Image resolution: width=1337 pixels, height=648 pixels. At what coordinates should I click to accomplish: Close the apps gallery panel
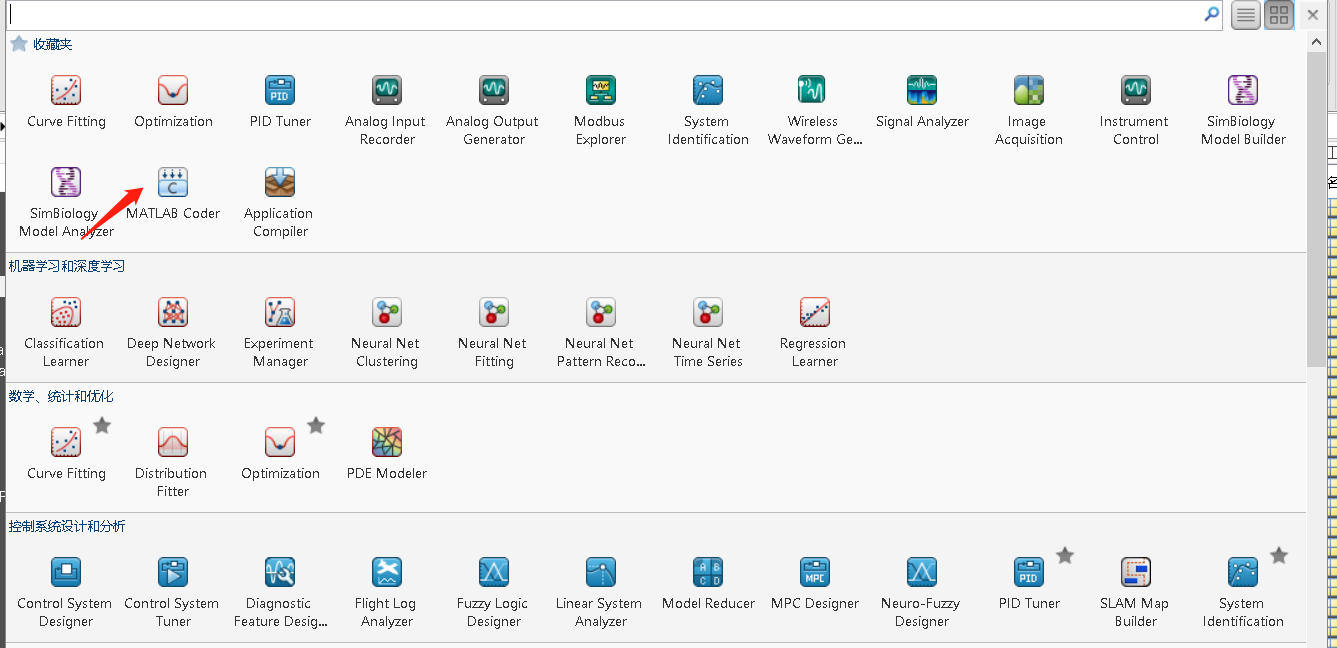point(1313,14)
